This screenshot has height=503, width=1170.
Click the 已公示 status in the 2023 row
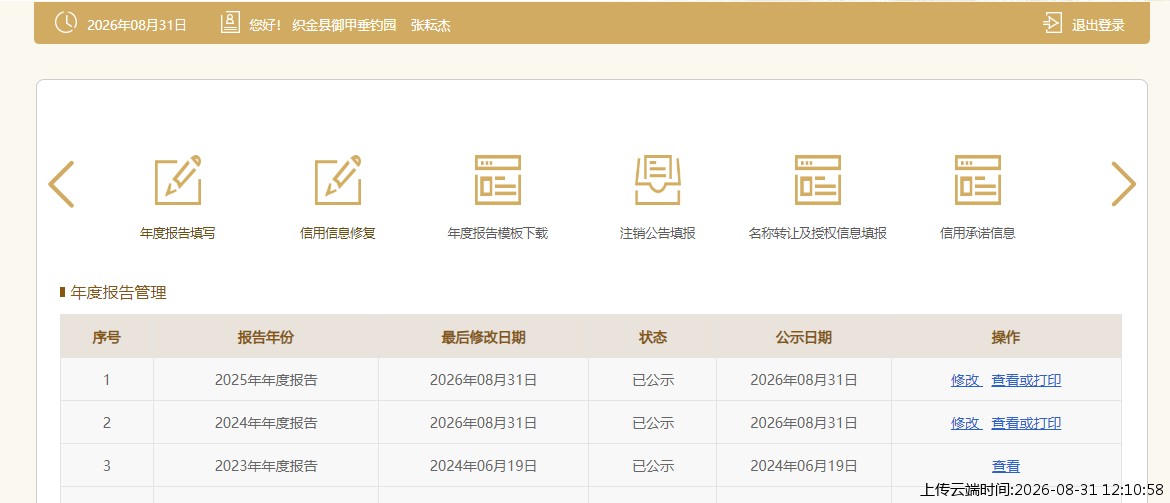click(x=653, y=466)
